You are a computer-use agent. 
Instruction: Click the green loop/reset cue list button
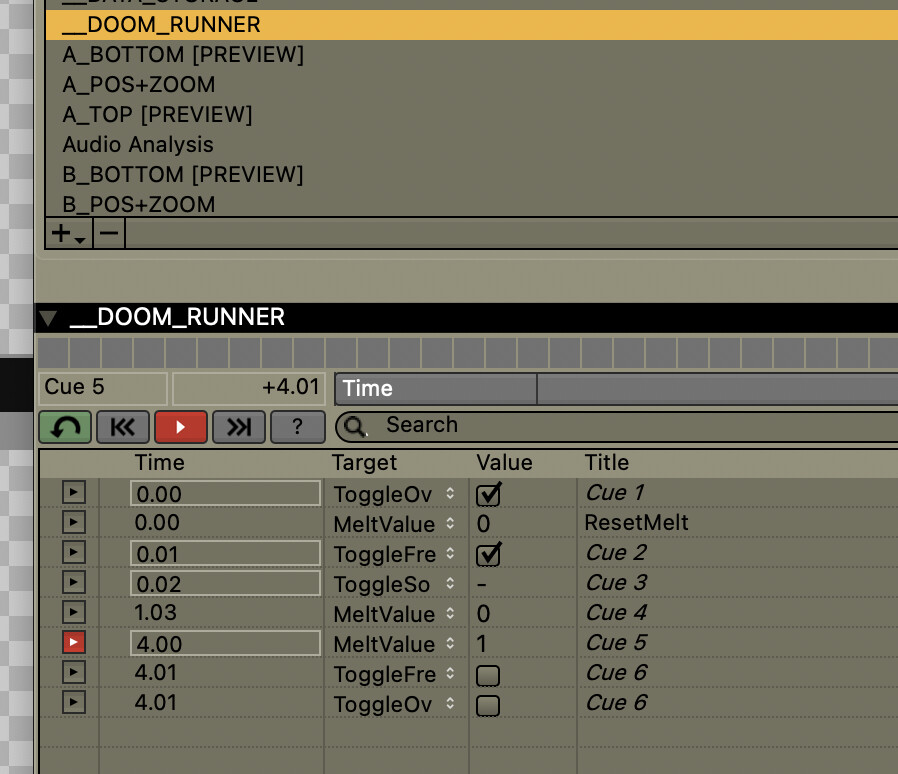click(x=65, y=427)
